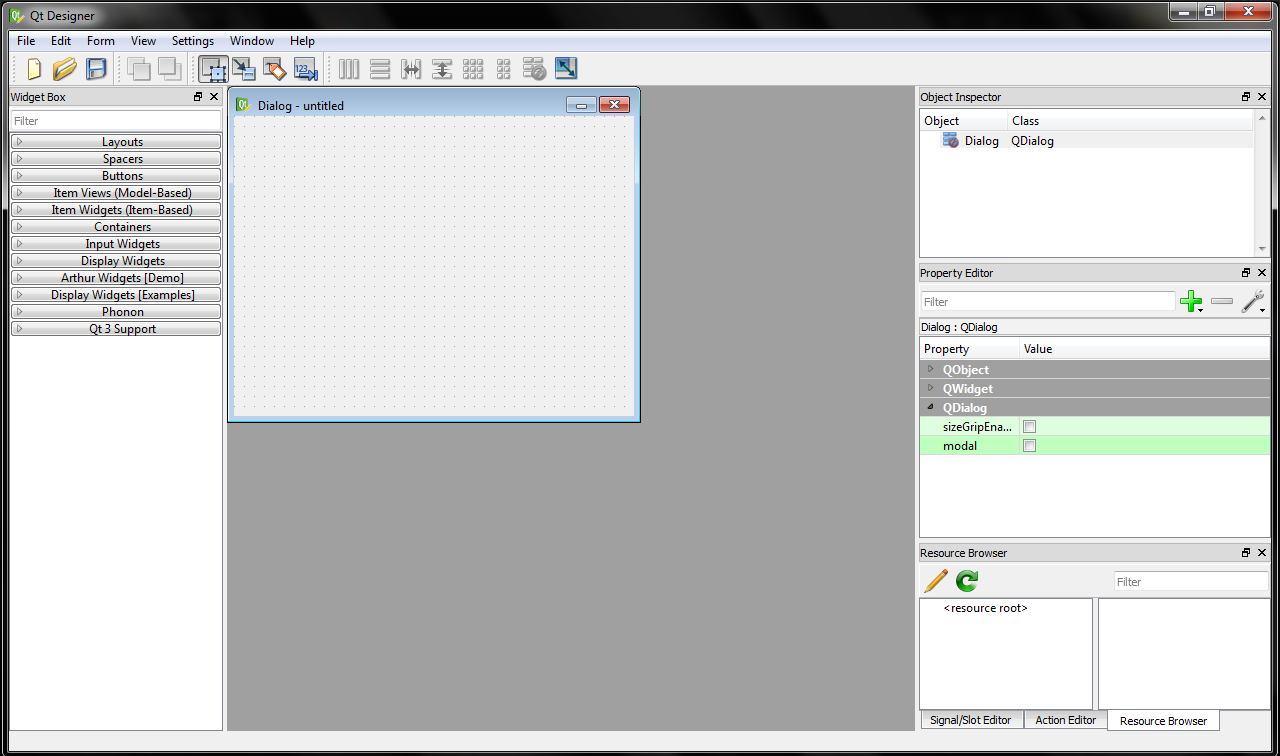
Task: Click the New form toolbar icon
Action: (34, 69)
